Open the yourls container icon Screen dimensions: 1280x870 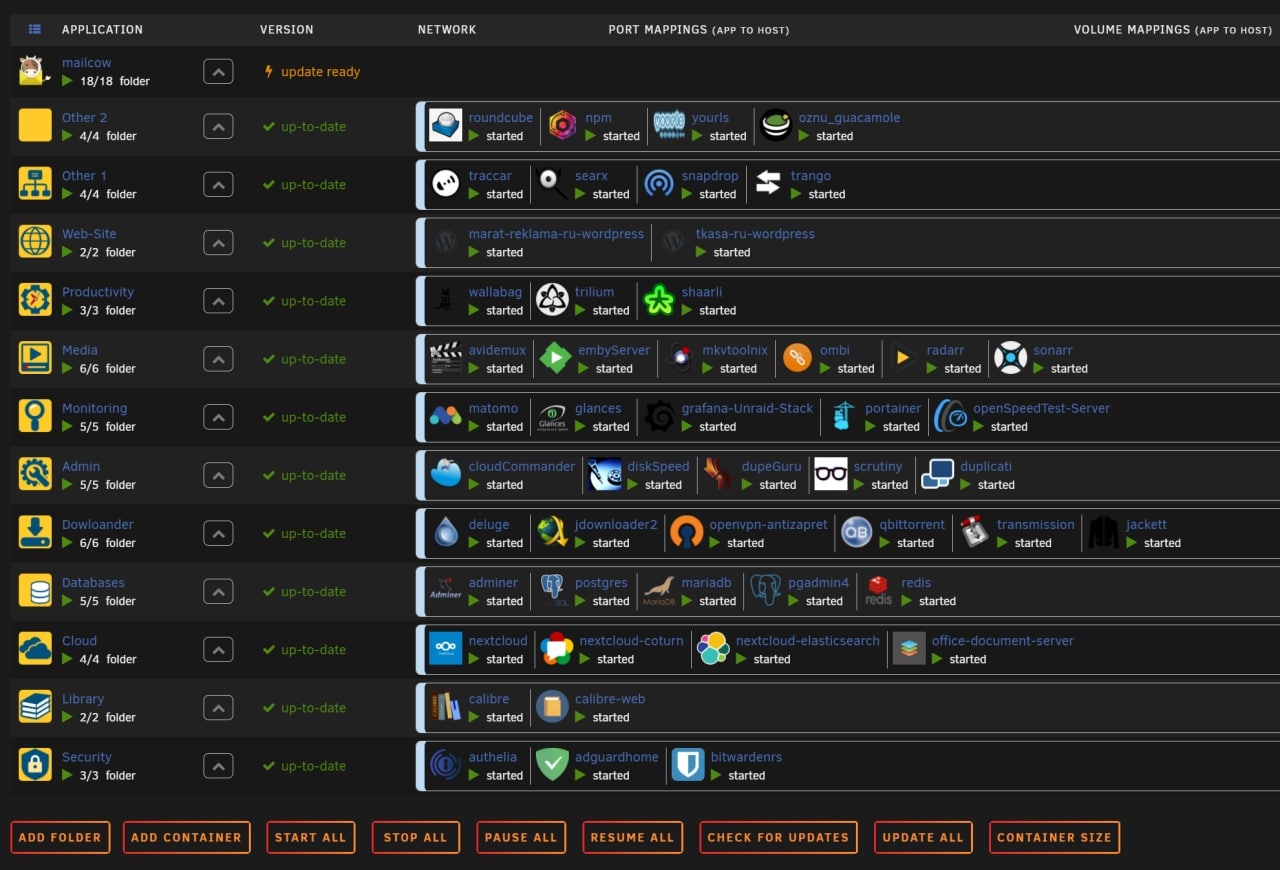tap(669, 124)
